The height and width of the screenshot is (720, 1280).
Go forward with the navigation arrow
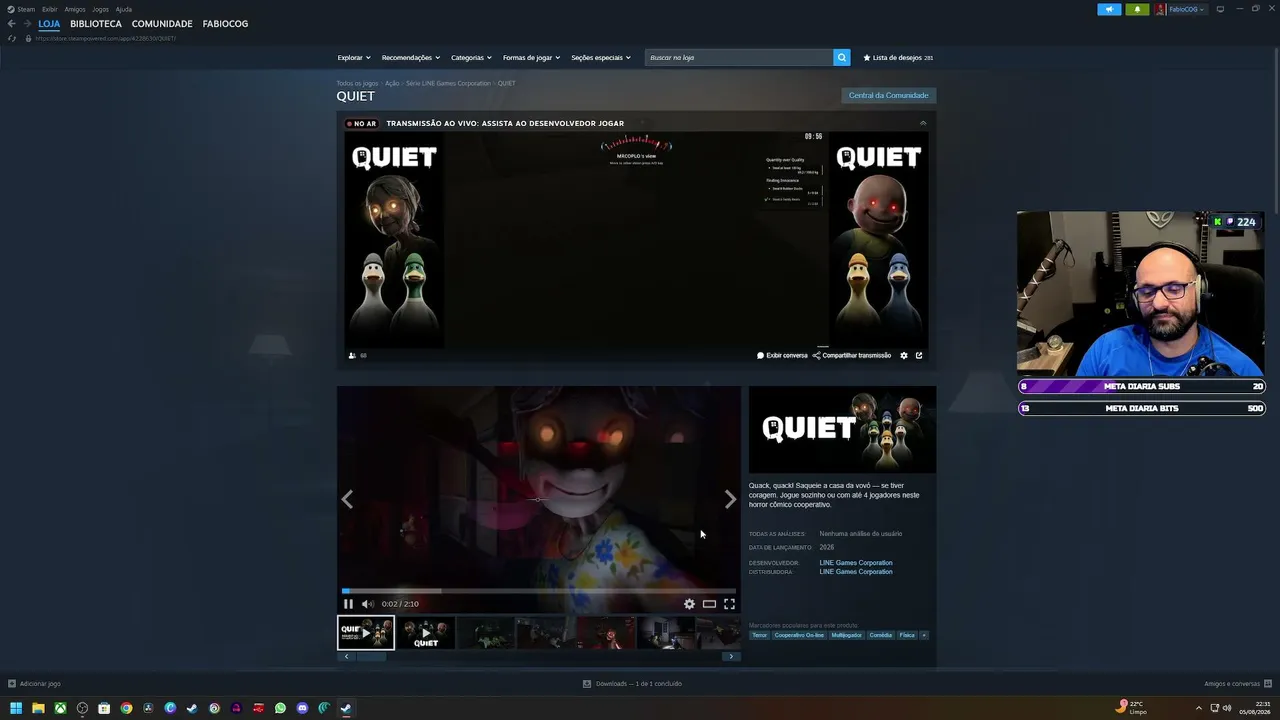pos(27,24)
